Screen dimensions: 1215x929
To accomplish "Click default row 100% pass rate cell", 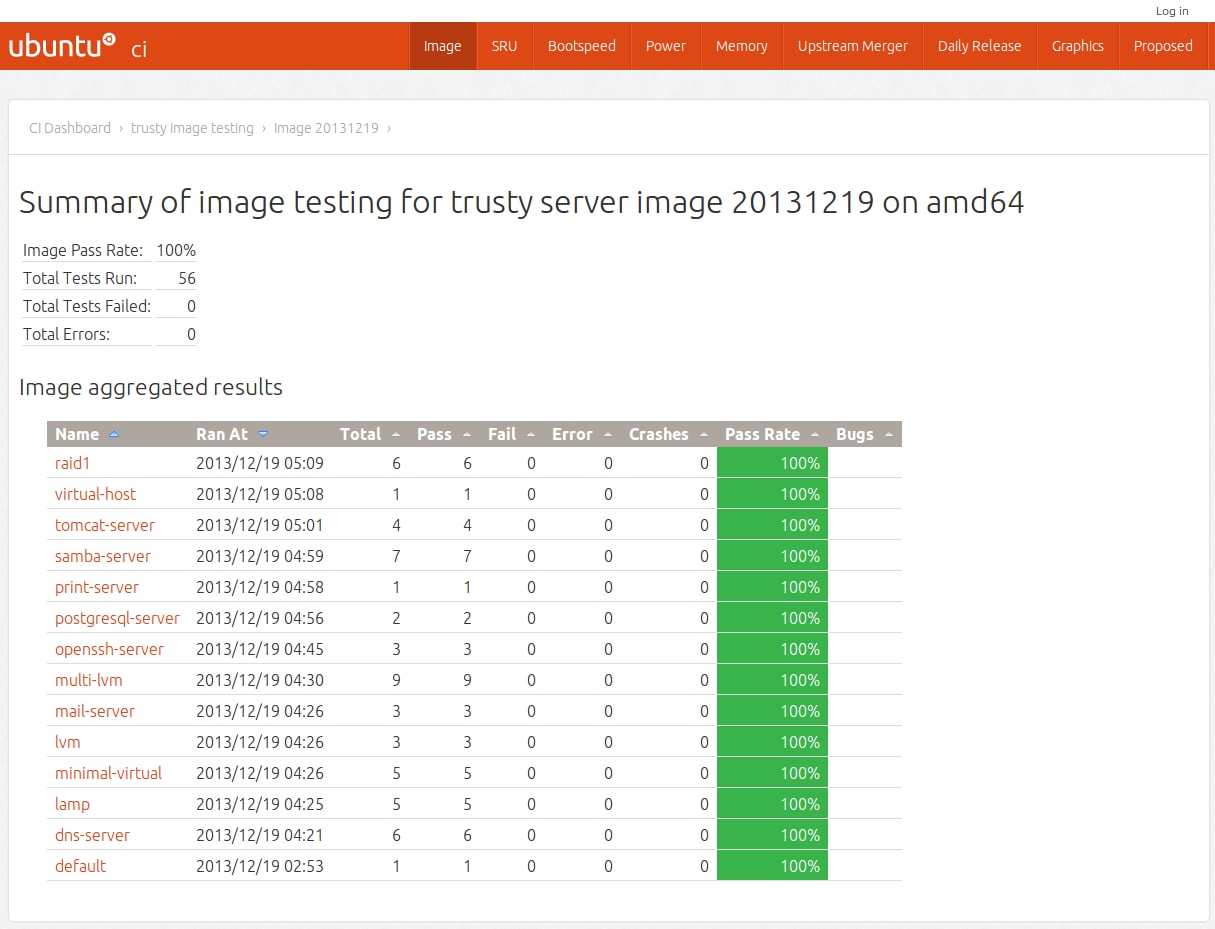I will tap(772, 866).
